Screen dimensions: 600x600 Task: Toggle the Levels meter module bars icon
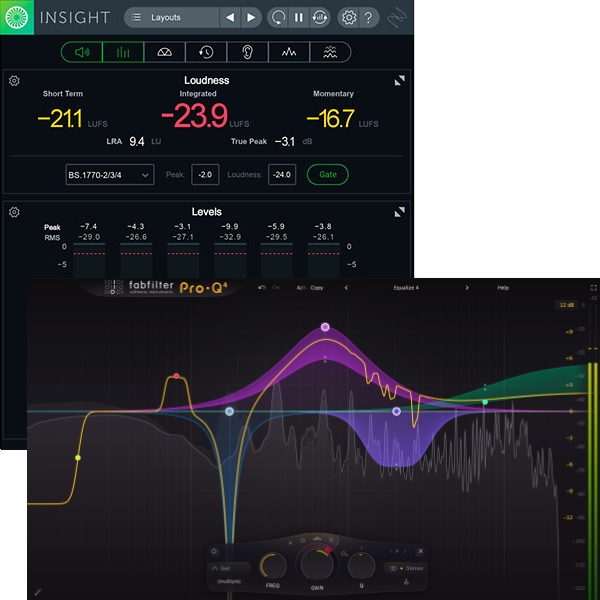click(x=123, y=52)
